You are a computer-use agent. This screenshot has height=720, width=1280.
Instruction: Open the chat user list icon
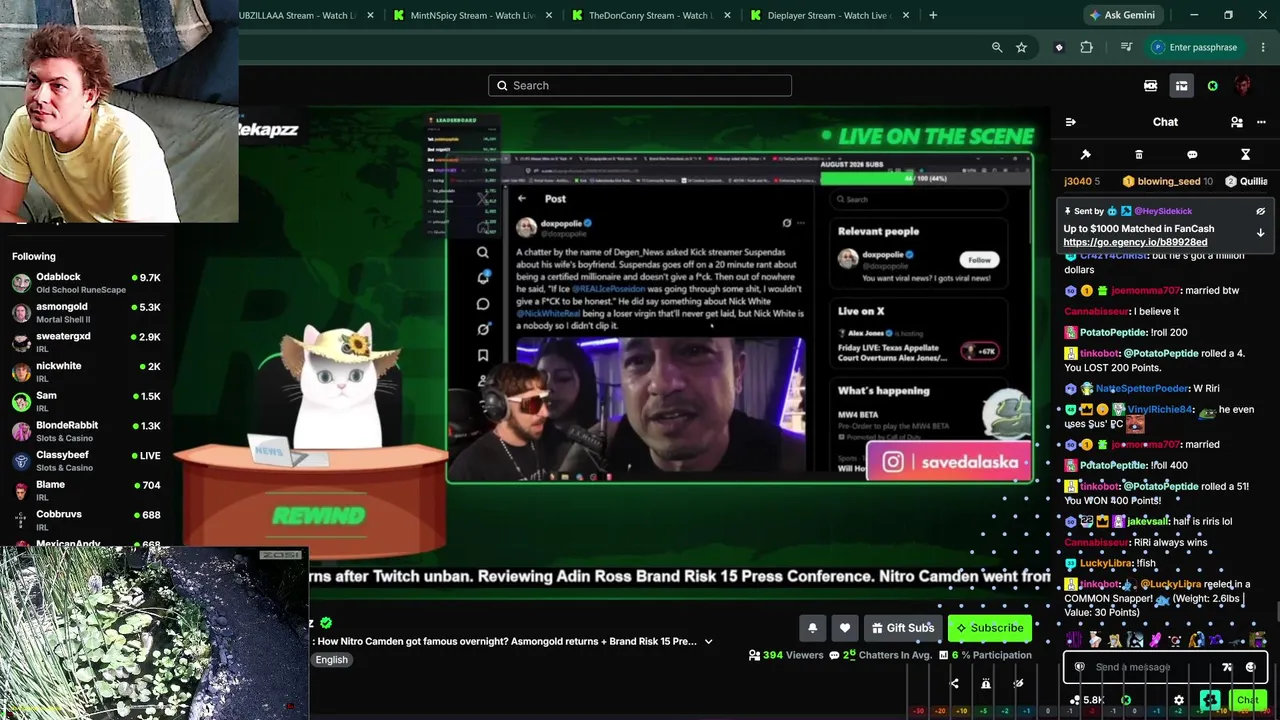click(x=1237, y=122)
